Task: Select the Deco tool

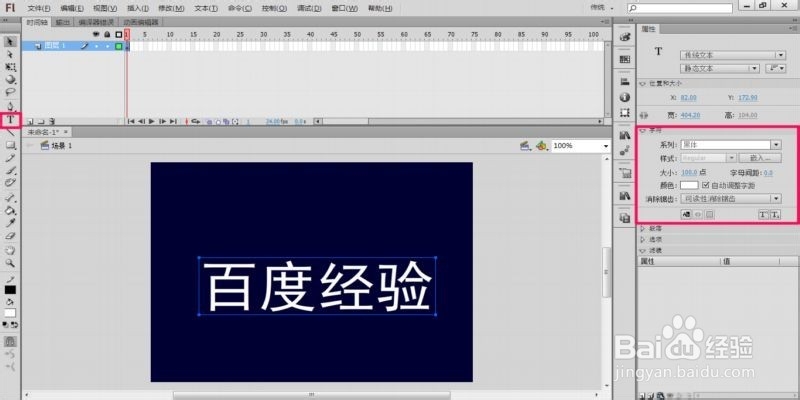Action: pyautogui.click(x=10, y=183)
